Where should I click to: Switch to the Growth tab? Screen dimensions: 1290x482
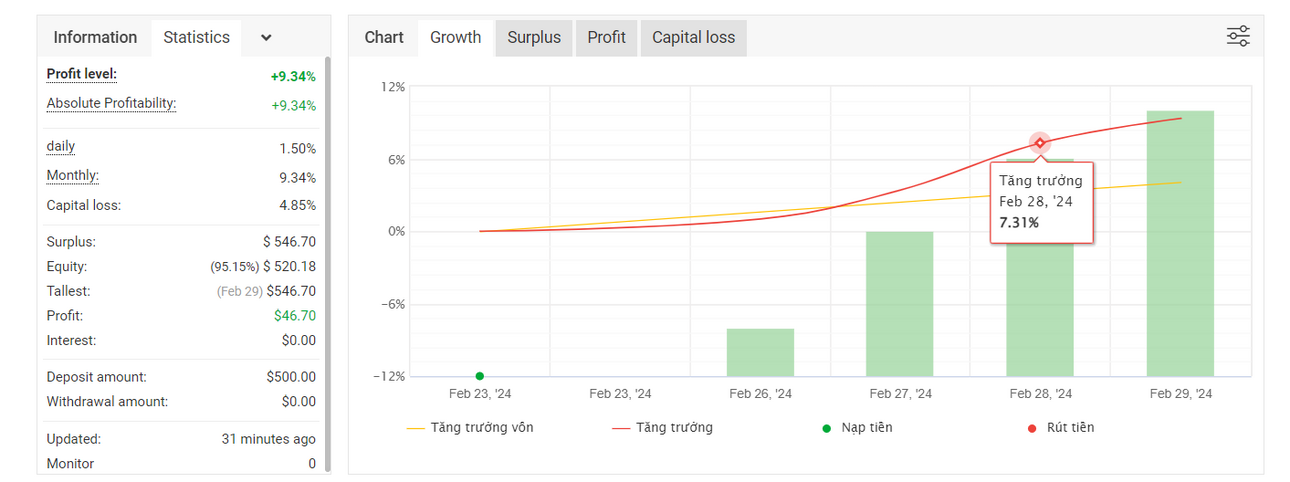(x=456, y=37)
